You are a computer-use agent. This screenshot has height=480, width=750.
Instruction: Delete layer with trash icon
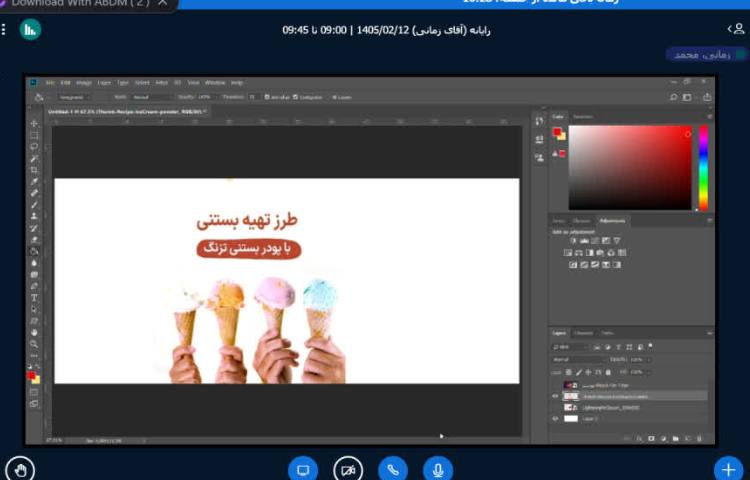point(699,438)
